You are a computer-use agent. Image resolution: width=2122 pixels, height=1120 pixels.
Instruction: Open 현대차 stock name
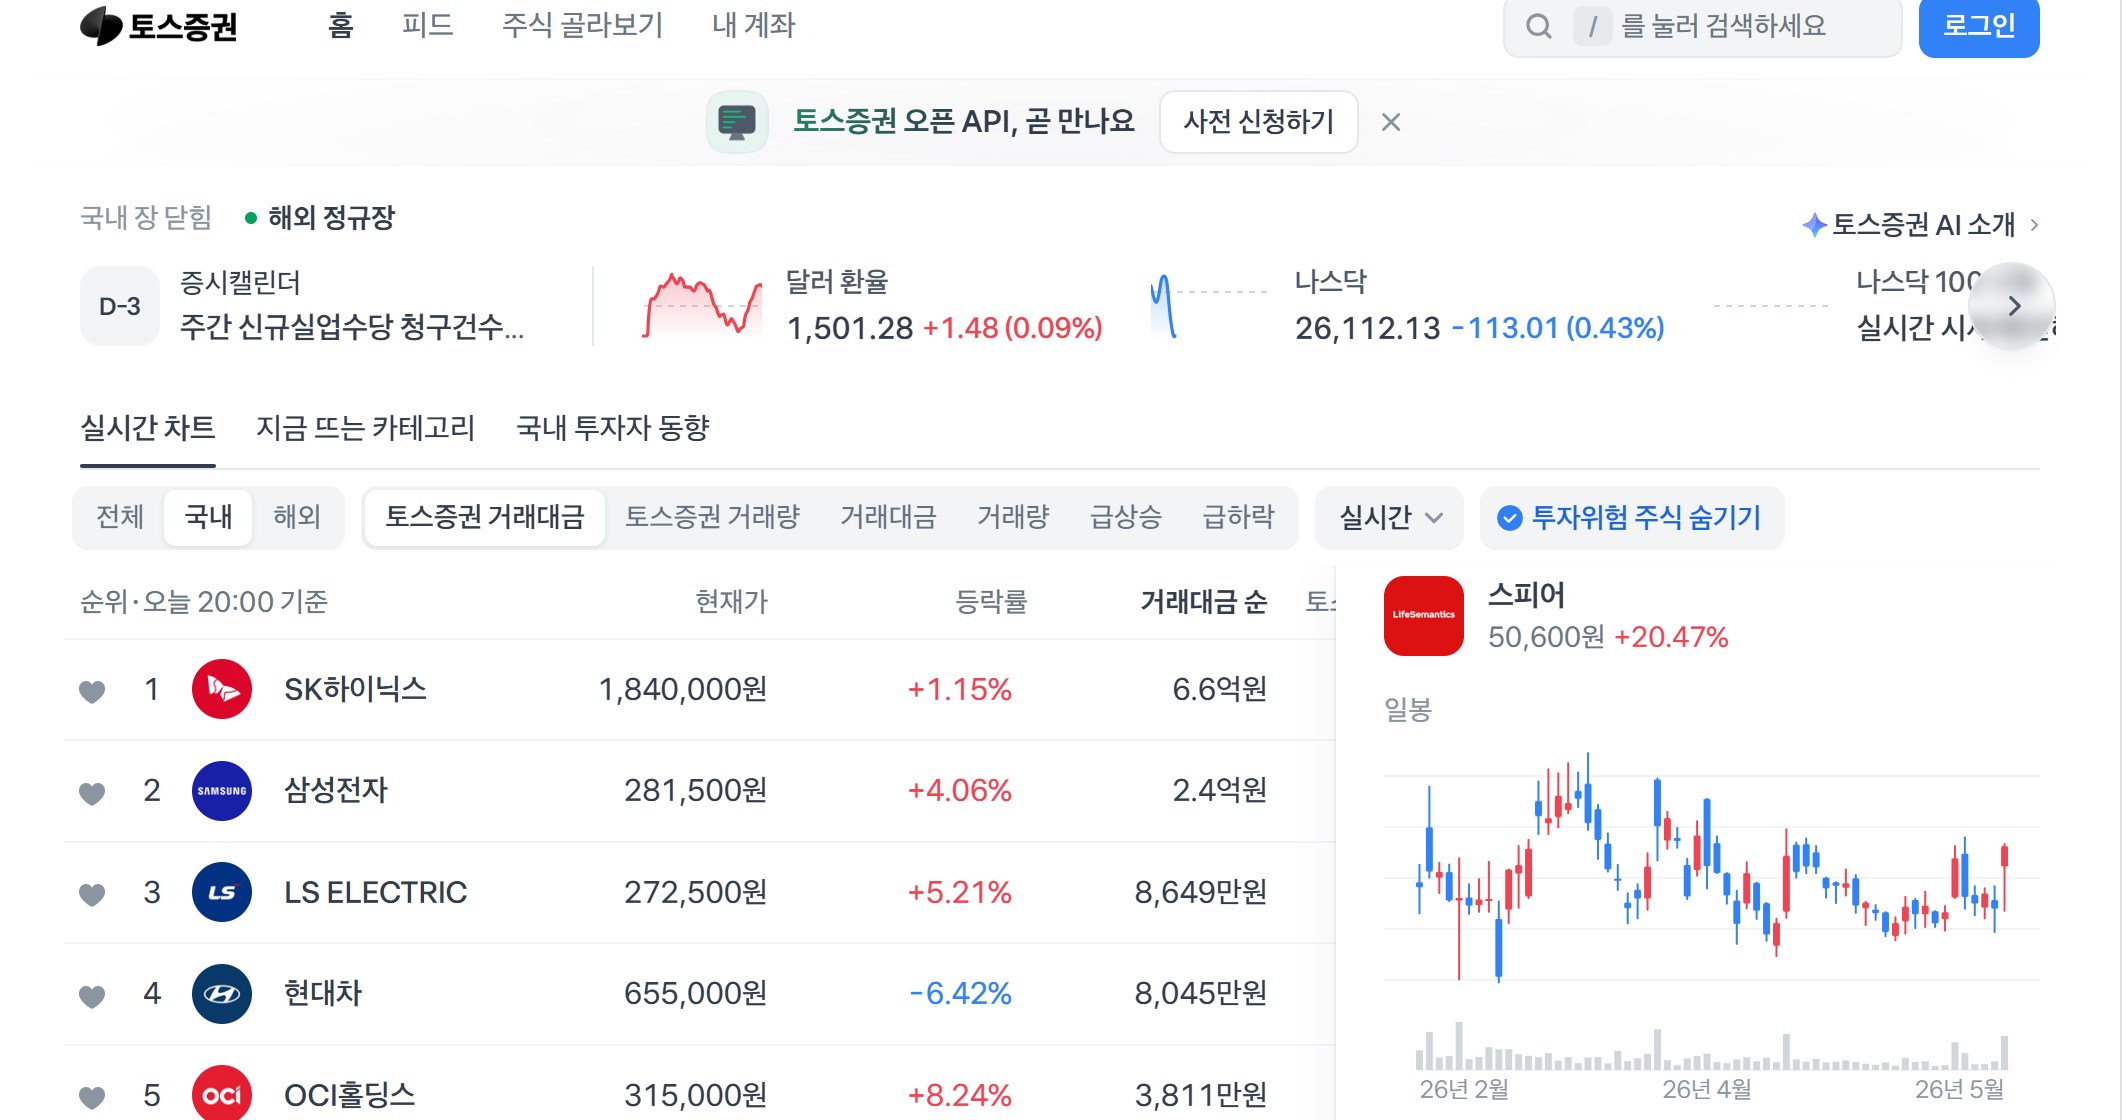tap(322, 994)
